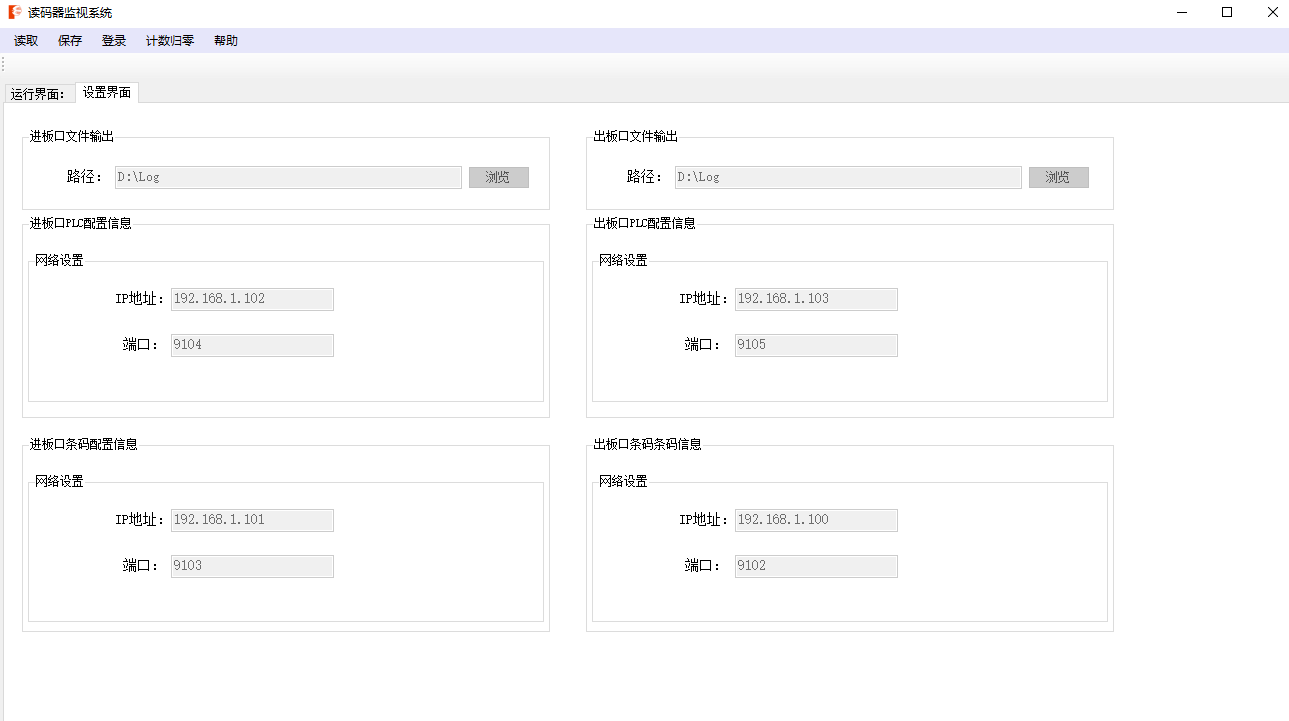Switch to the 运行界面 tab

click(x=38, y=94)
